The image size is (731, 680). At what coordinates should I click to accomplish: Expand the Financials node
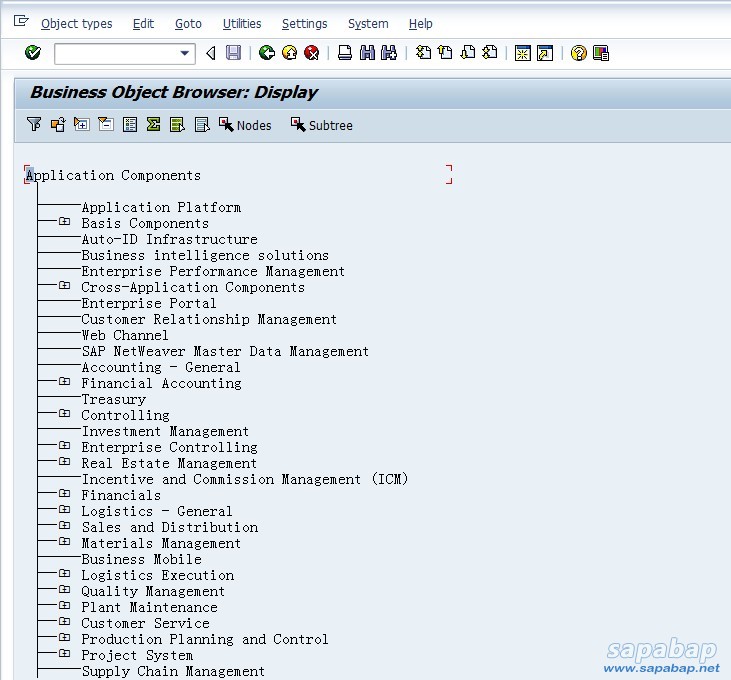click(x=64, y=493)
